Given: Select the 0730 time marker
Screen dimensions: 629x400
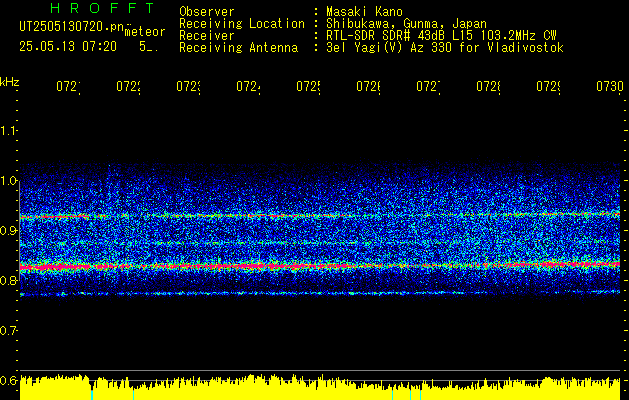Looking at the screenshot, I should point(610,87).
